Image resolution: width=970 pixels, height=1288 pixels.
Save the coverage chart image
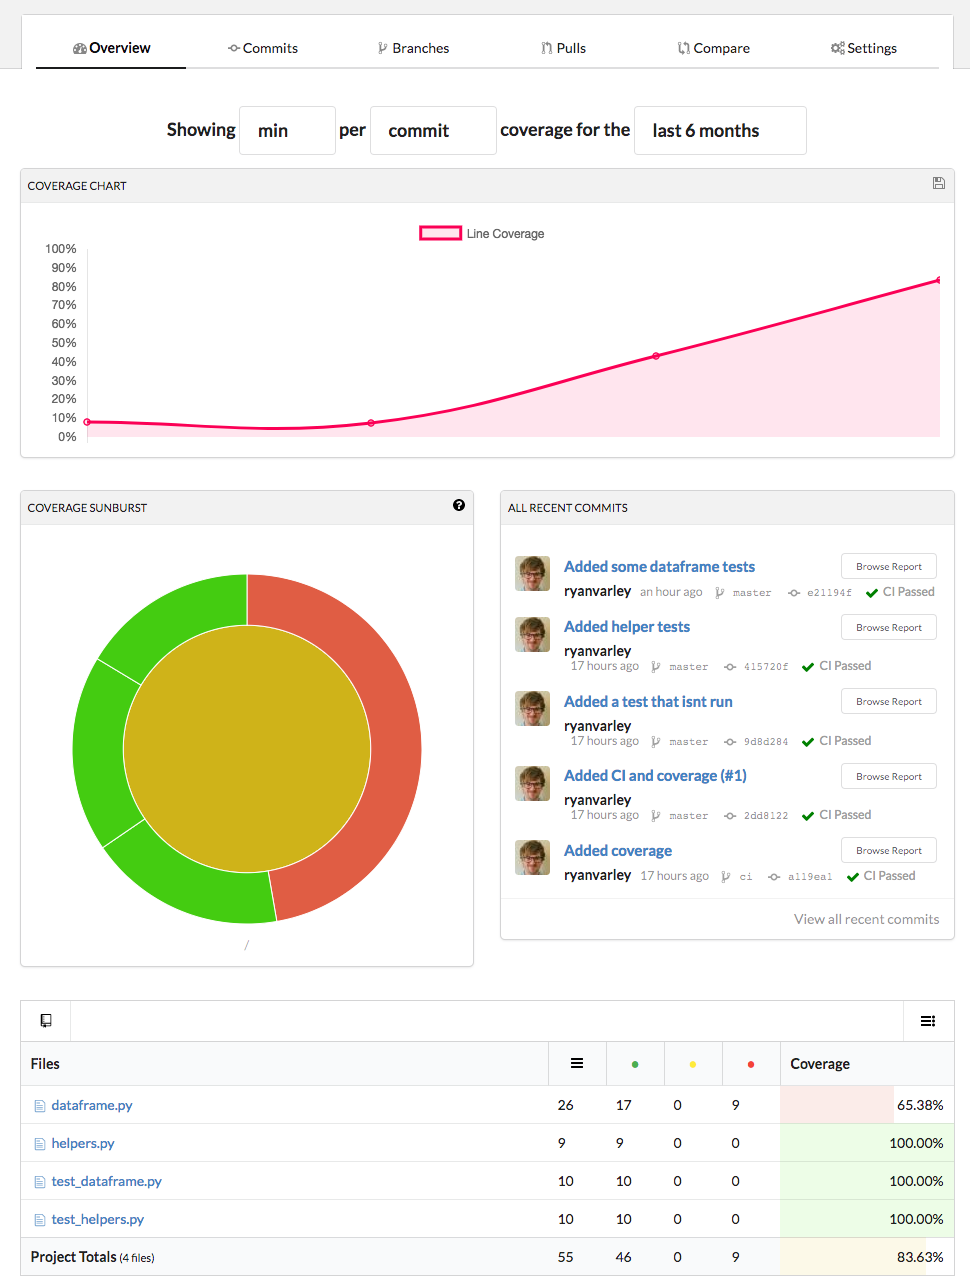(x=938, y=183)
